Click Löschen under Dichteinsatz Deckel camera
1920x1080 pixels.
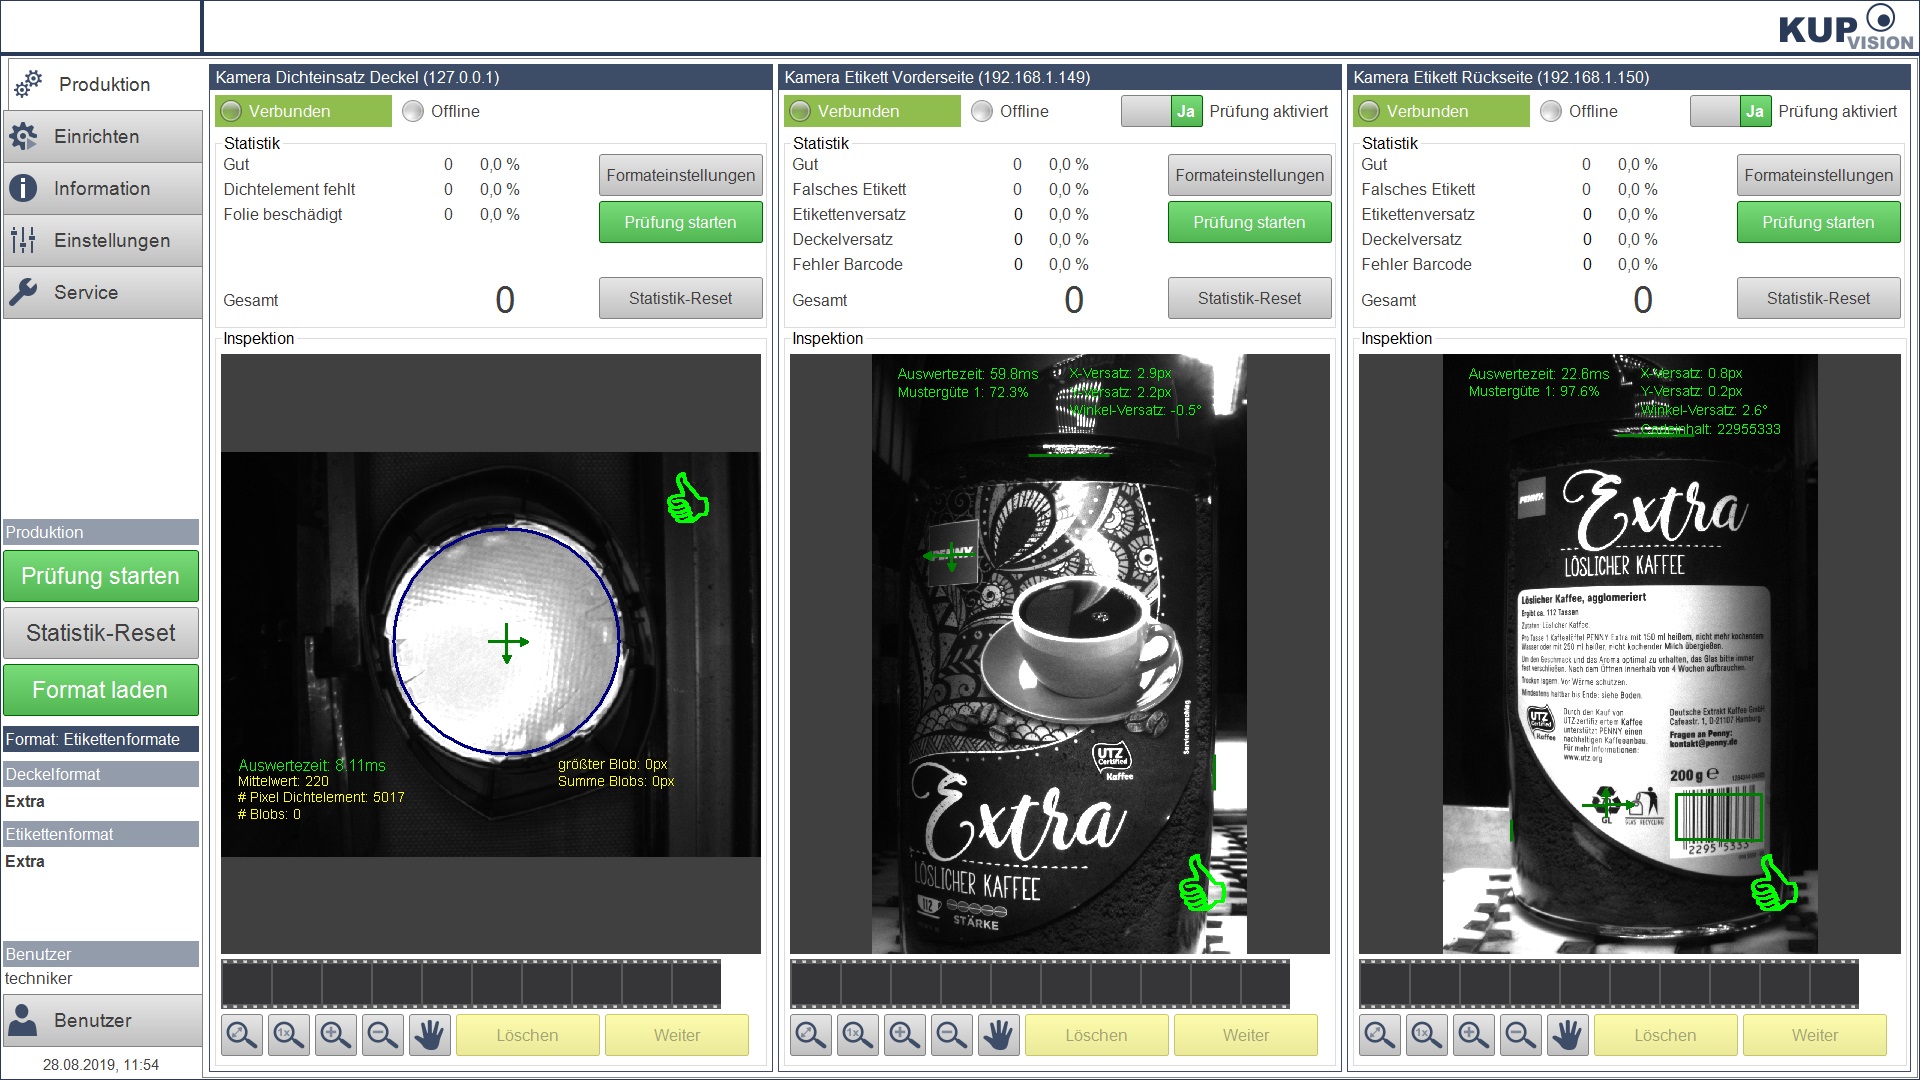point(528,1035)
